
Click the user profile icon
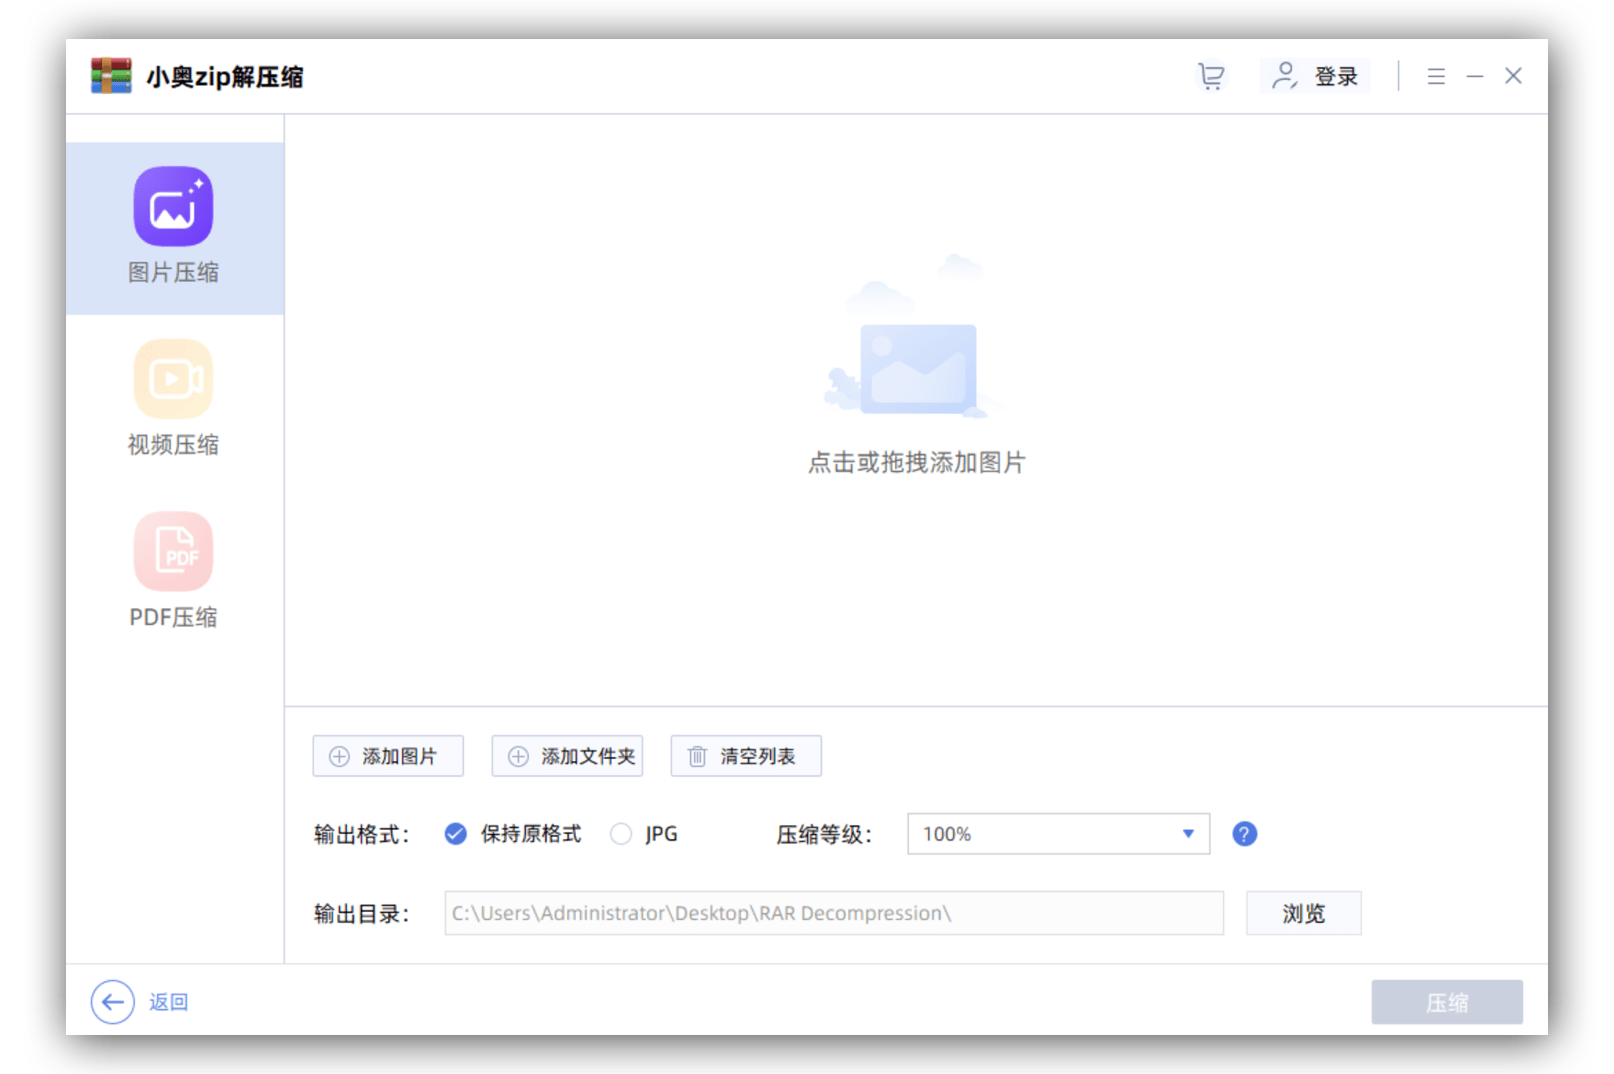pyautogui.click(x=1284, y=76)
